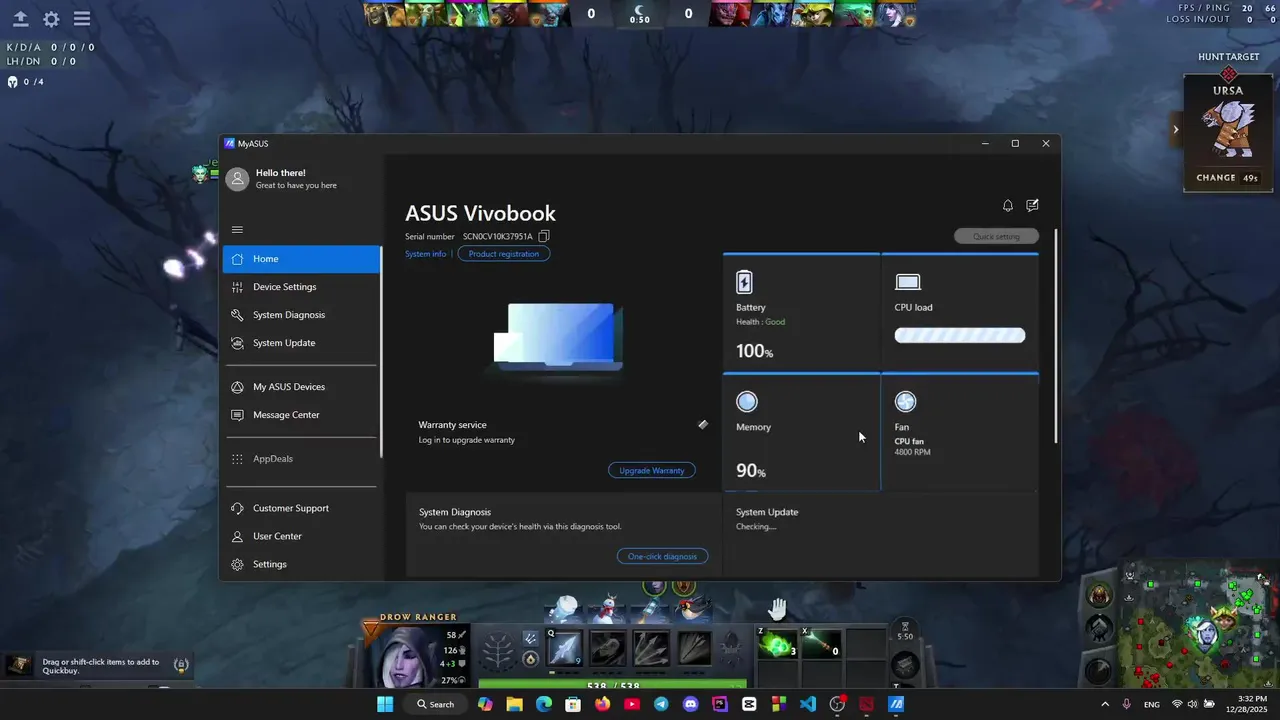1280x720 pixels.
Task: Open the ENG language switcher
Action: click(1152, 704)
